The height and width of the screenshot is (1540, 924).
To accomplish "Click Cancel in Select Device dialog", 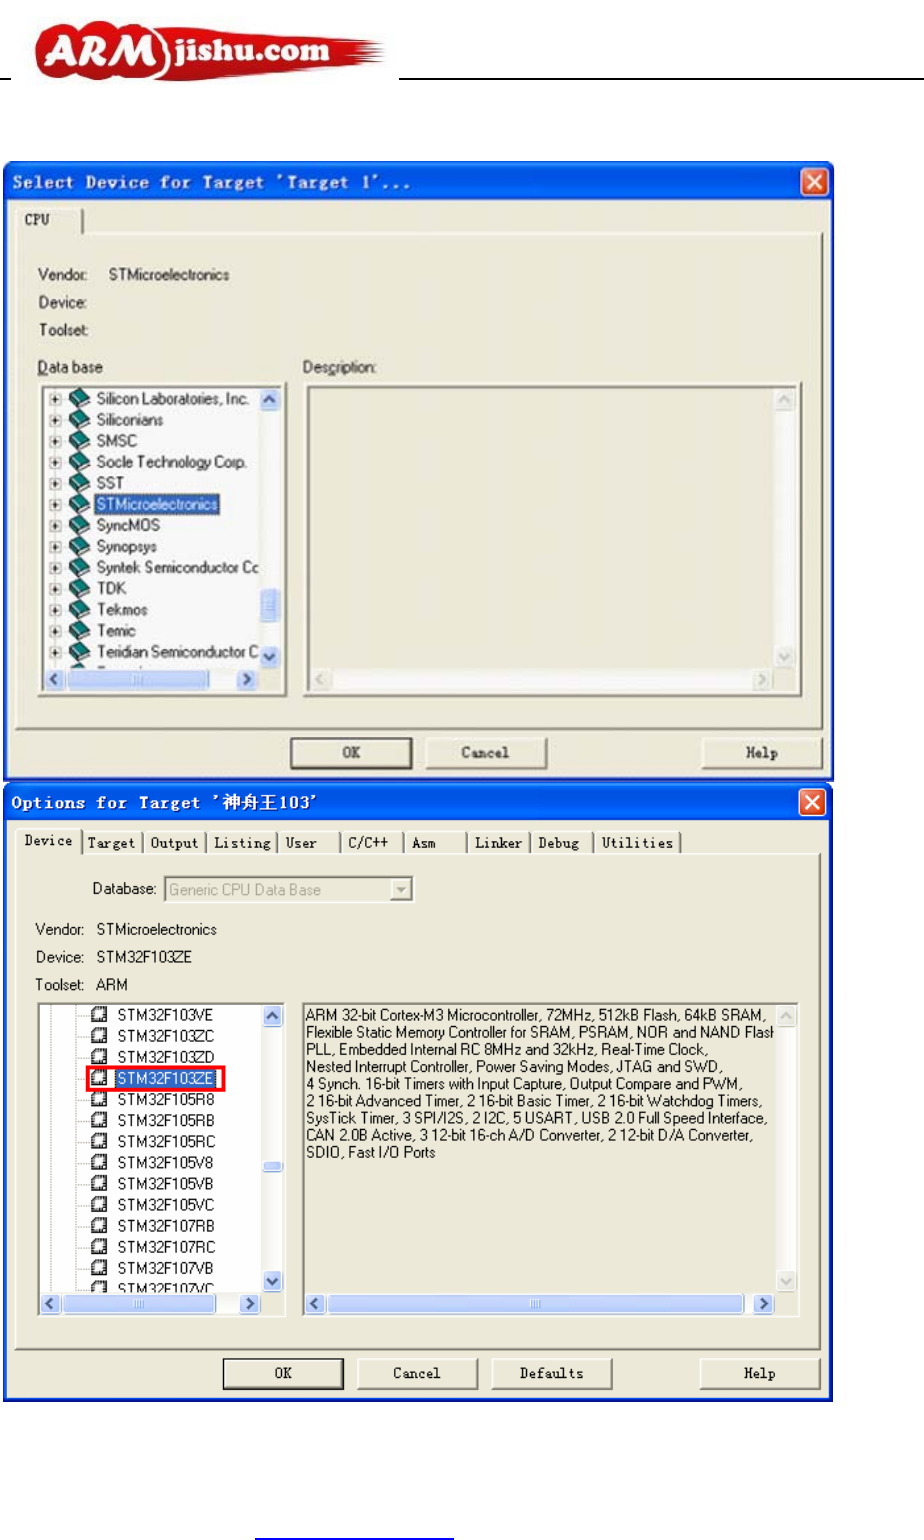I will [485, 753].
